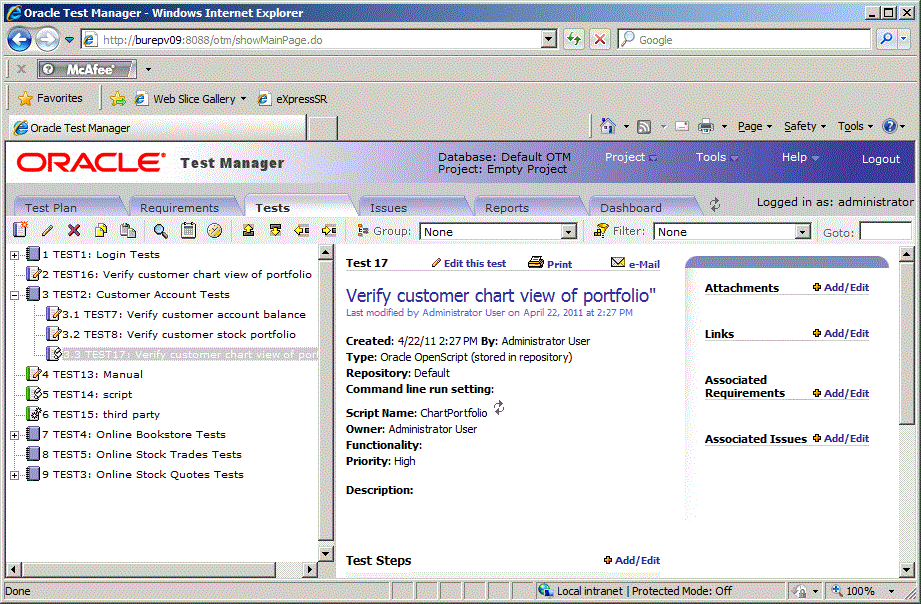Click the browser Refresh green arrows icon
The image size is (921, 604).
pos(573,39)
